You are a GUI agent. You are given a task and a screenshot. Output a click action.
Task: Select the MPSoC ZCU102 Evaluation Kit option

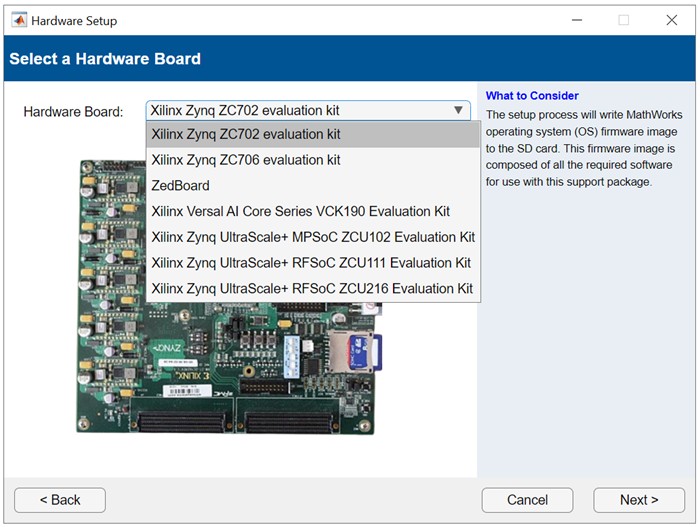(x=312, y=237)
